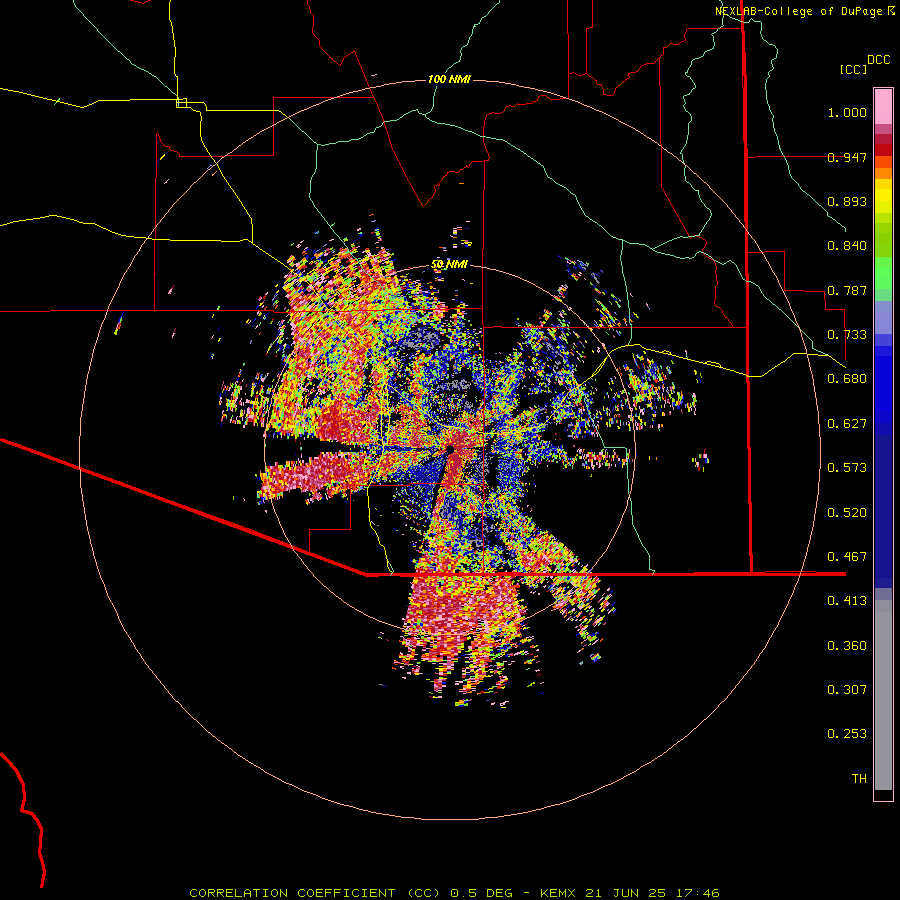This screenshot has height=900, width=900.
Task: Click the 0.360 legend value
Action: pyautogui.click(x=847, y=646)
